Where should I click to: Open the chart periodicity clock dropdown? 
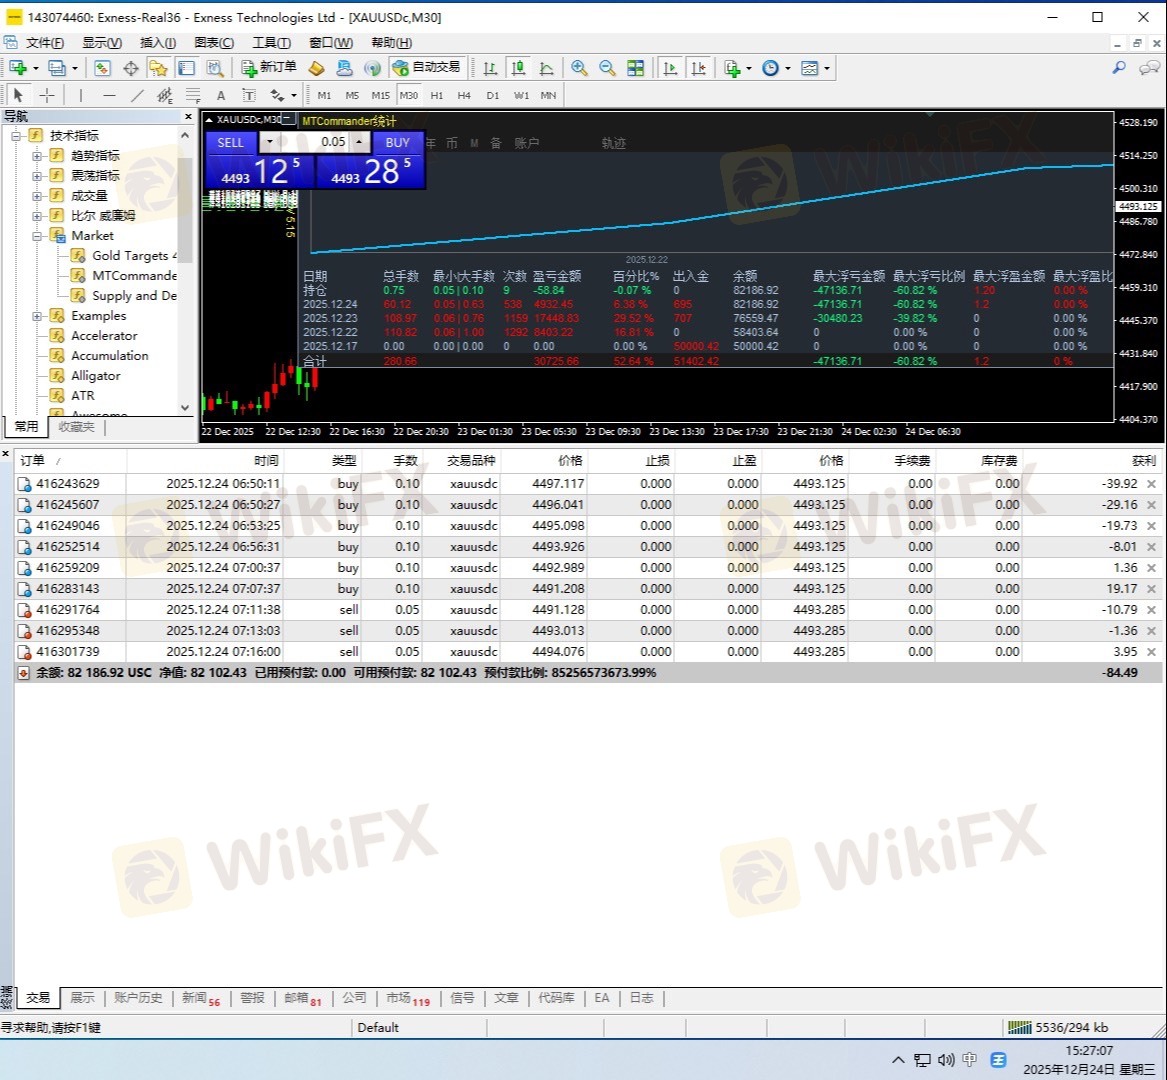click(775, 68)
